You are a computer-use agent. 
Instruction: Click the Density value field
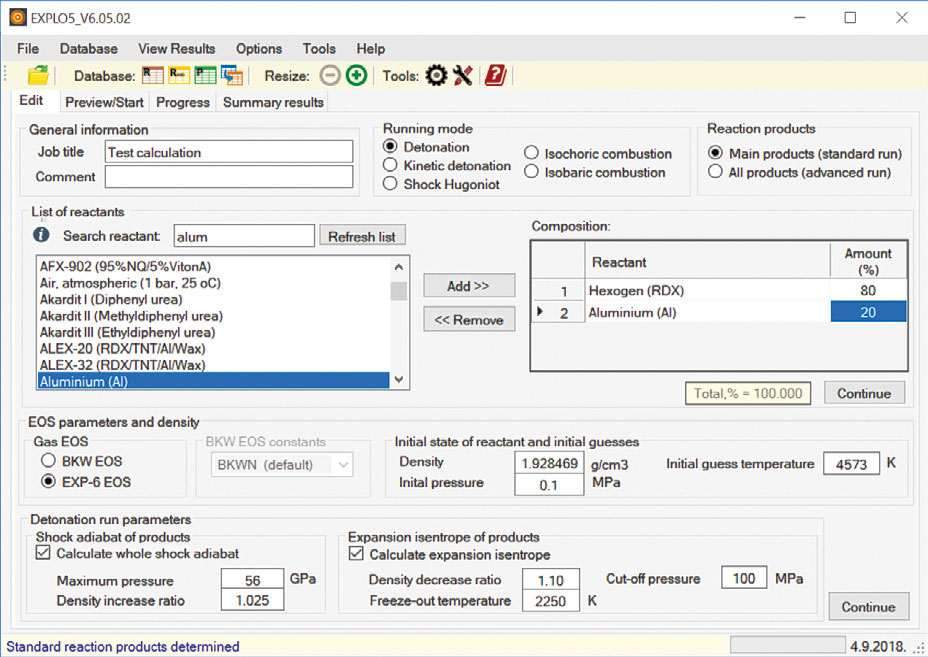[549, 463]
